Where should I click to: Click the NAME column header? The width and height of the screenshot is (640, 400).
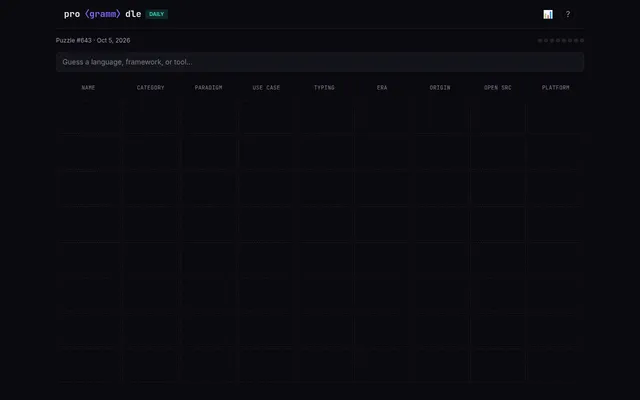pos(88,87)
